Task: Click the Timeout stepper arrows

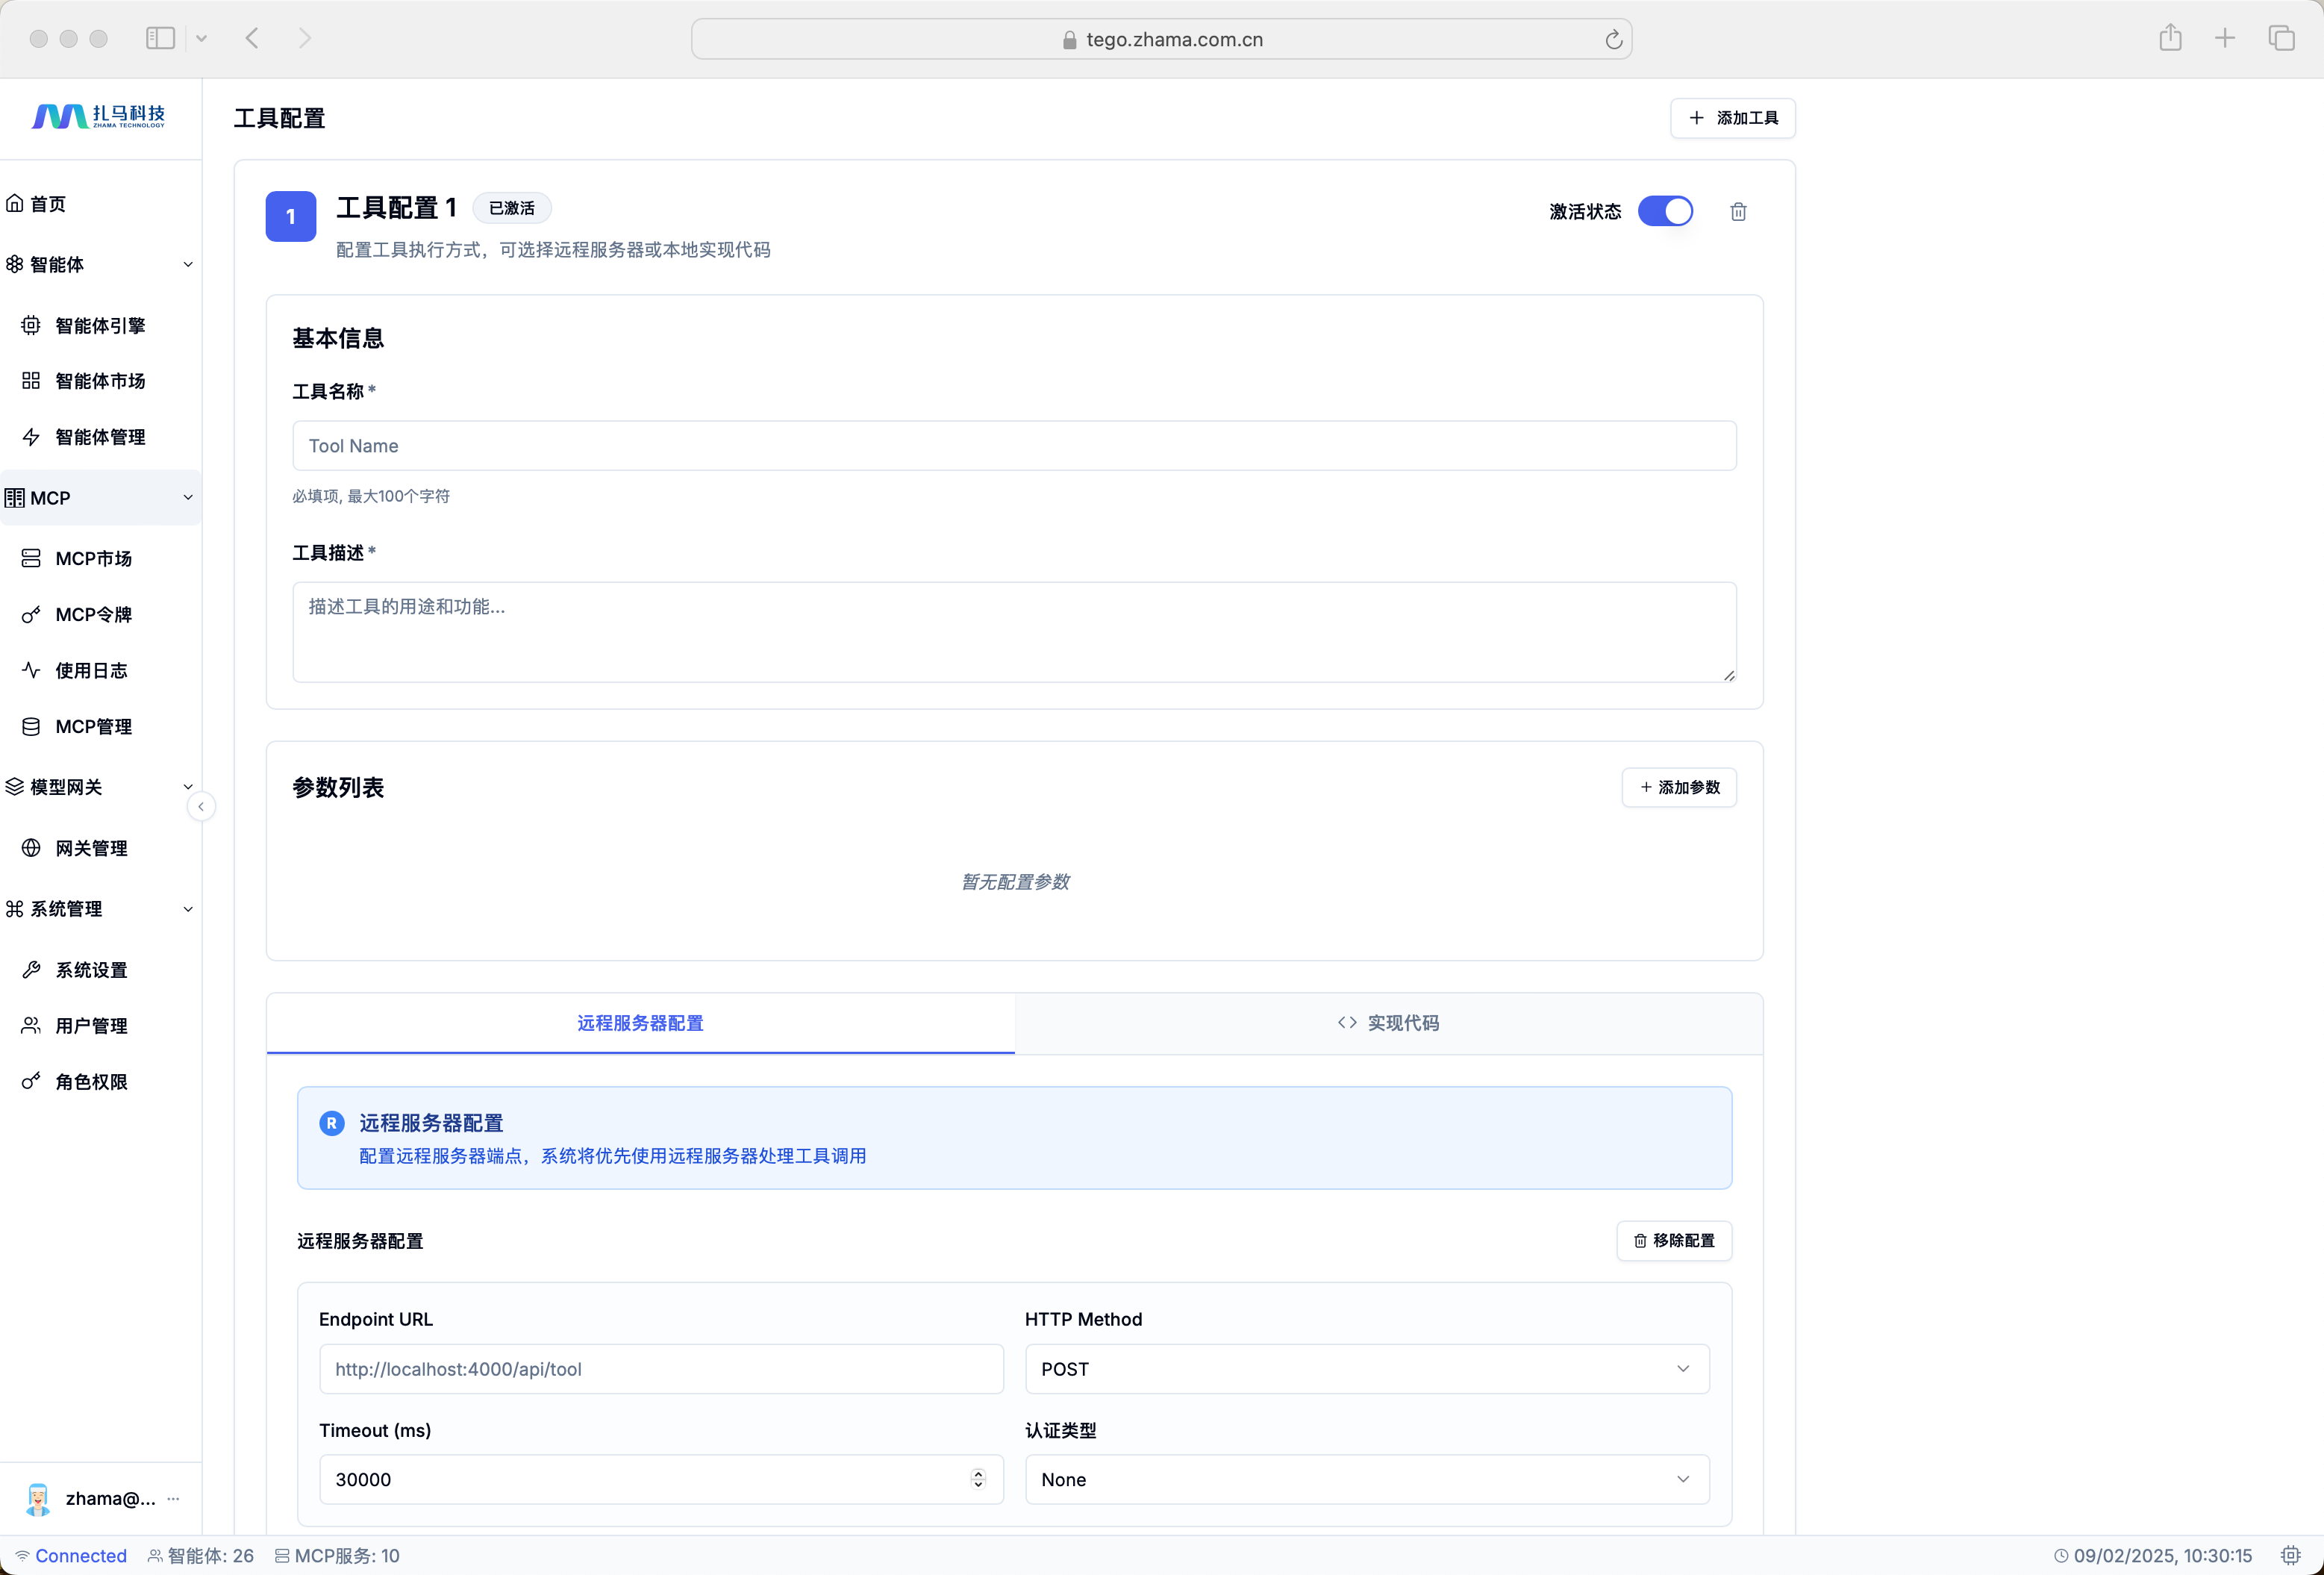Action: 978,1479
